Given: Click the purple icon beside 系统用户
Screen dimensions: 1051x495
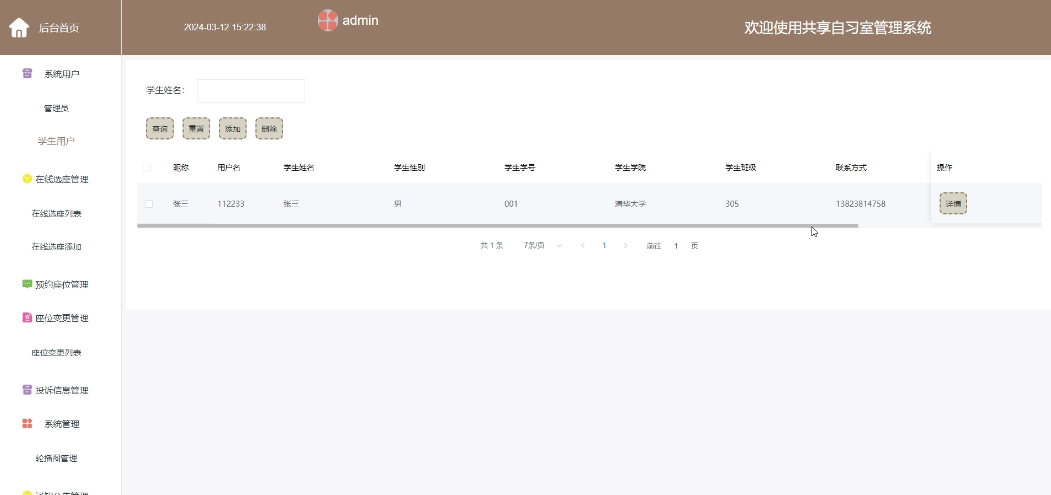Looking at the screenshot, I should pos(27,74).
